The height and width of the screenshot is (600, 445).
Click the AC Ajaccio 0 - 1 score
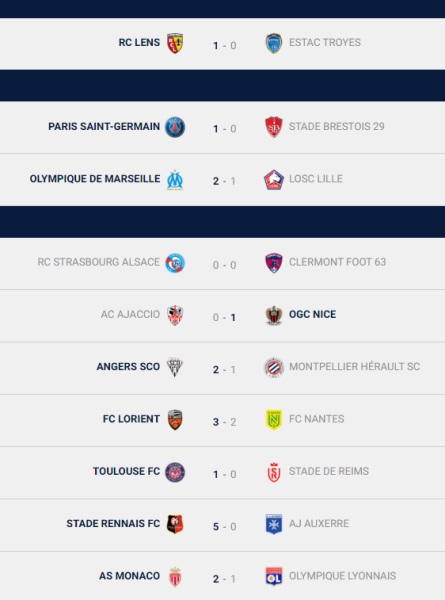[225, 318]
